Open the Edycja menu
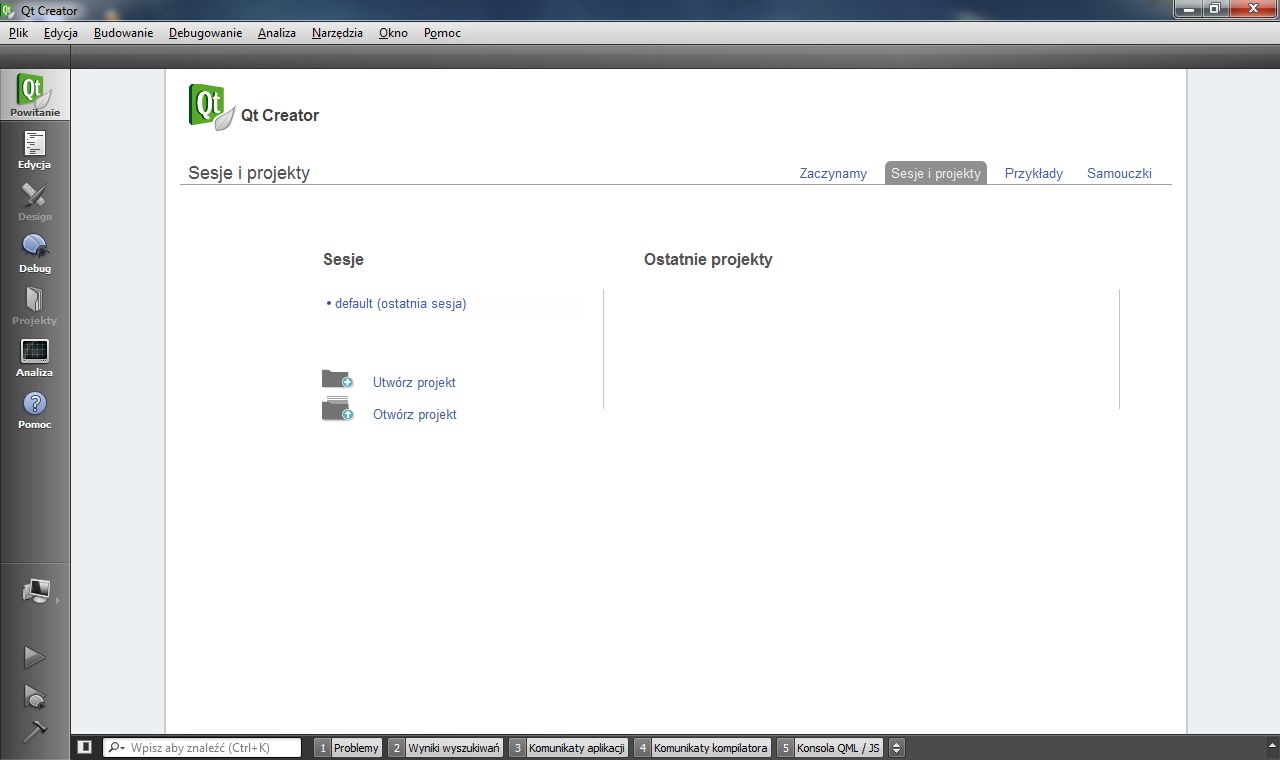 click(61, 33)
